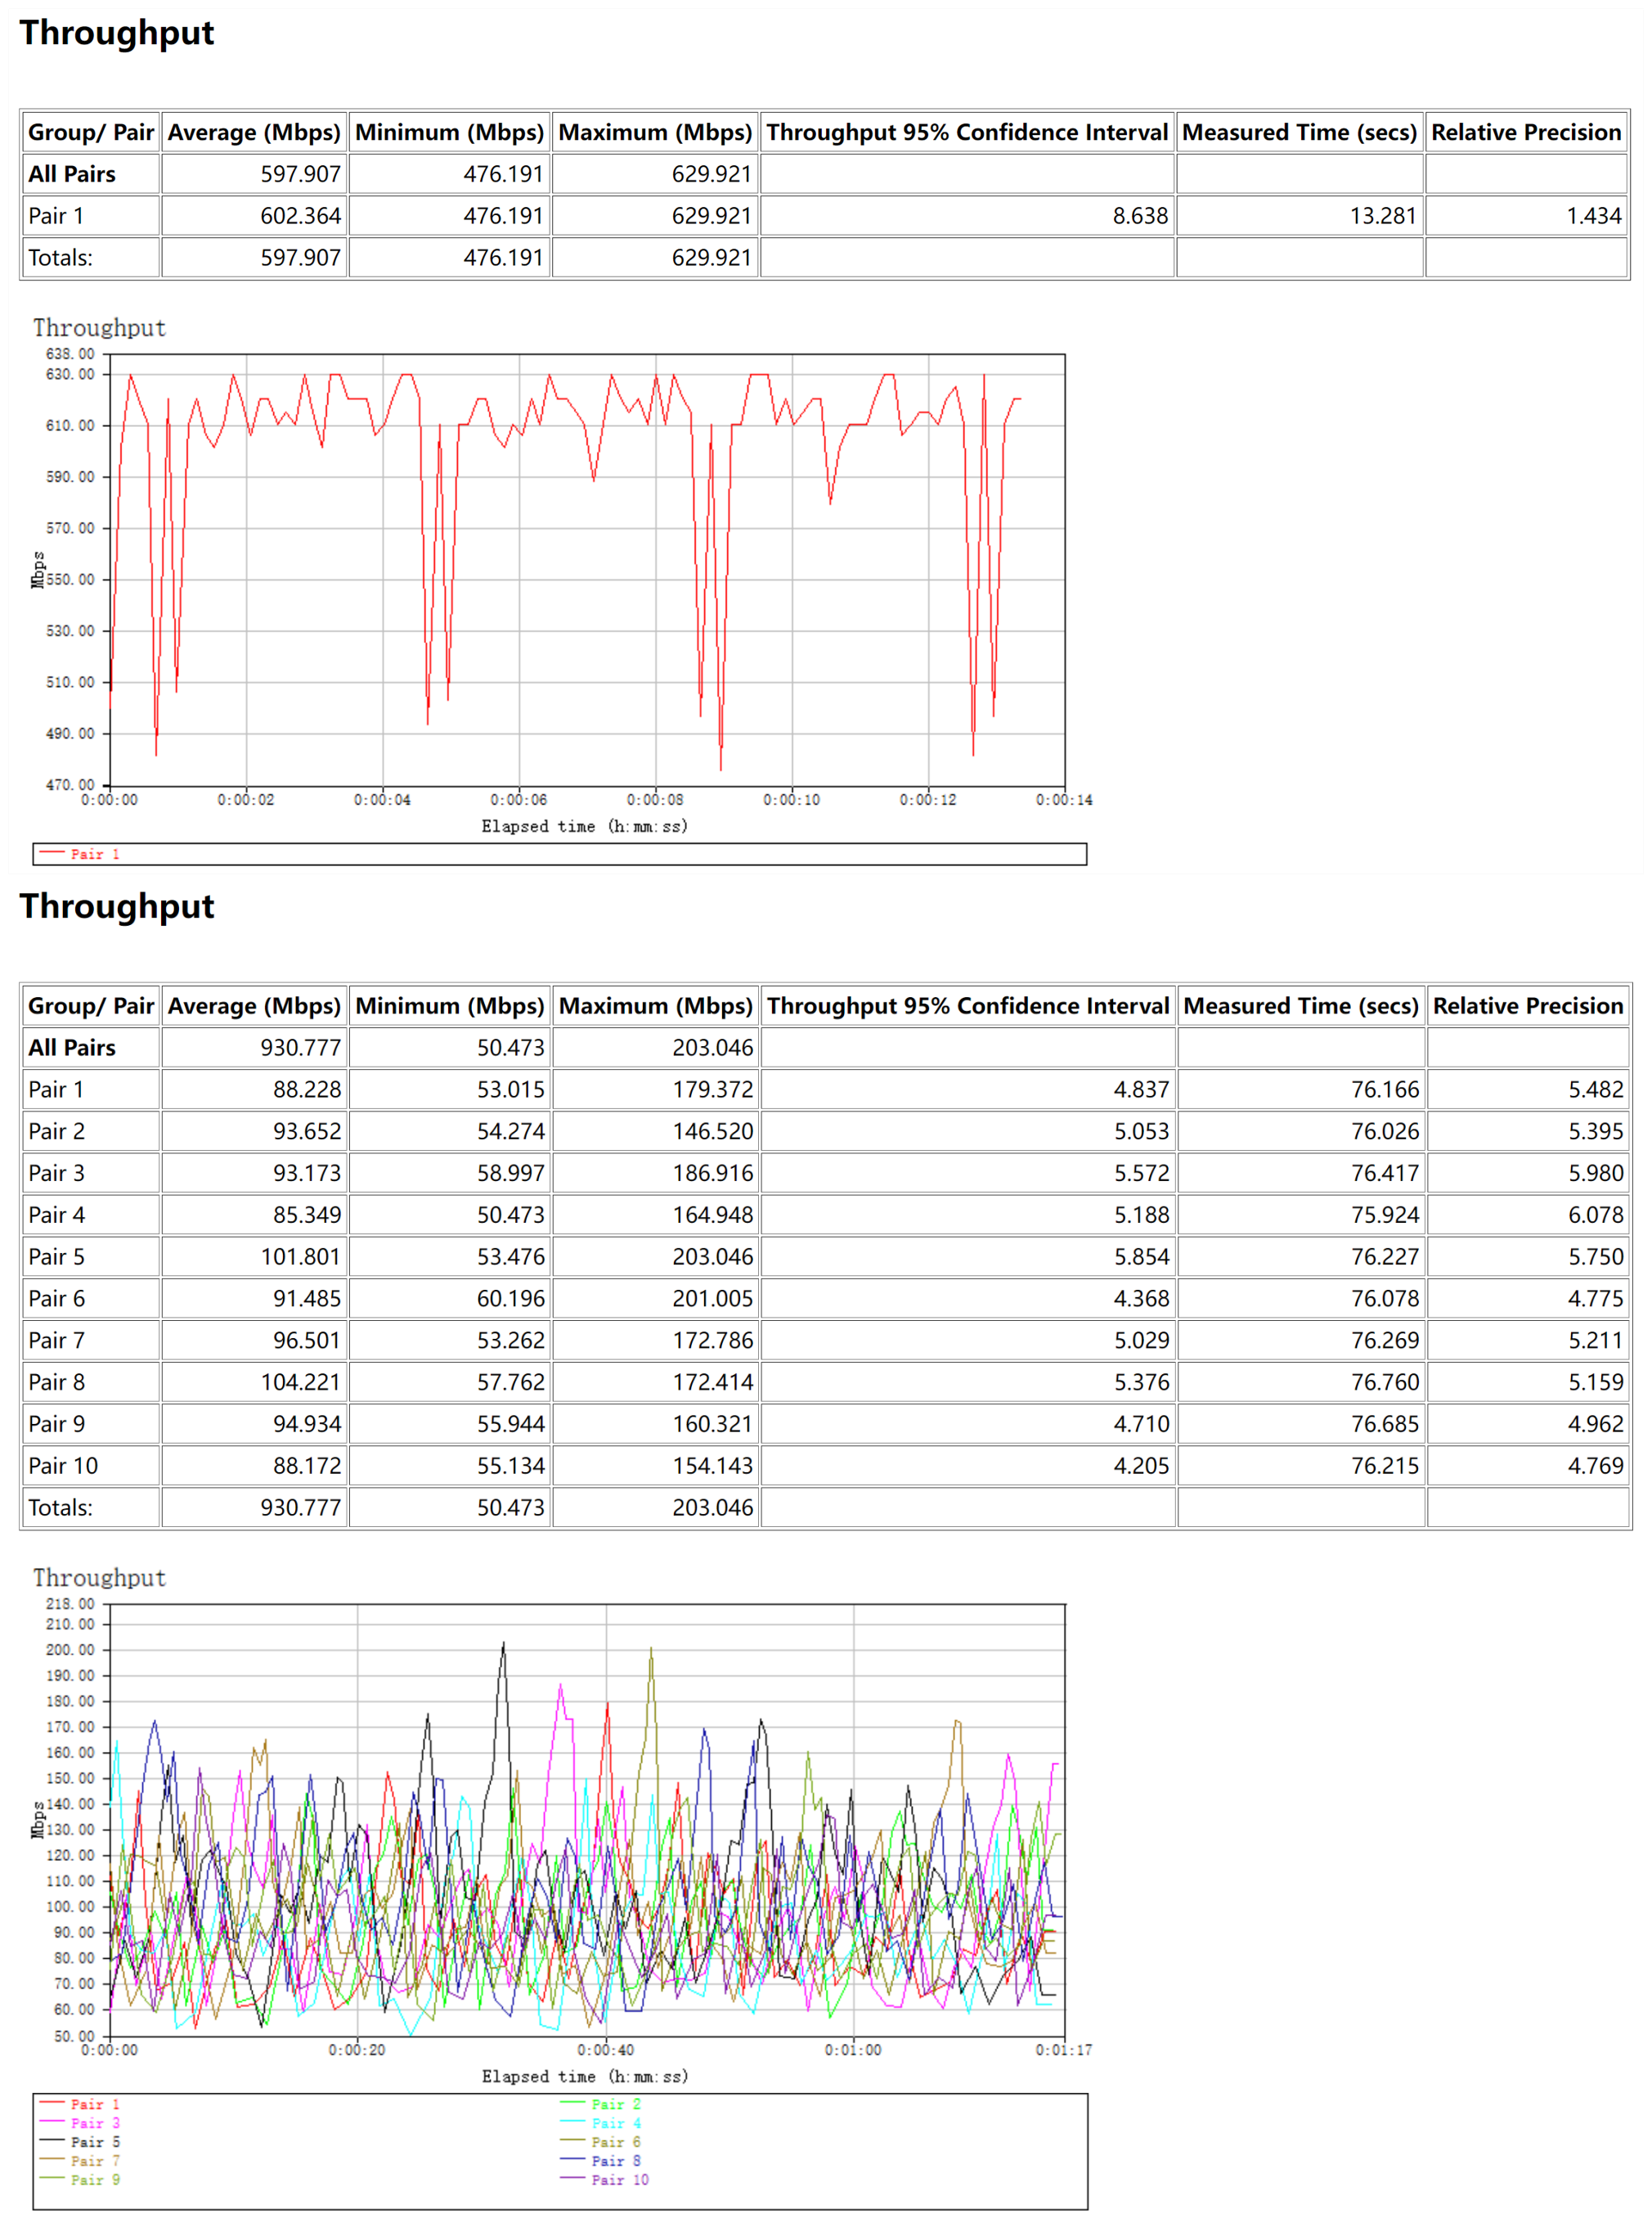This screenshot has width=1652, height=2228.
Task: Click the second Throughput section heading
Action: click(x=117, y=906)
